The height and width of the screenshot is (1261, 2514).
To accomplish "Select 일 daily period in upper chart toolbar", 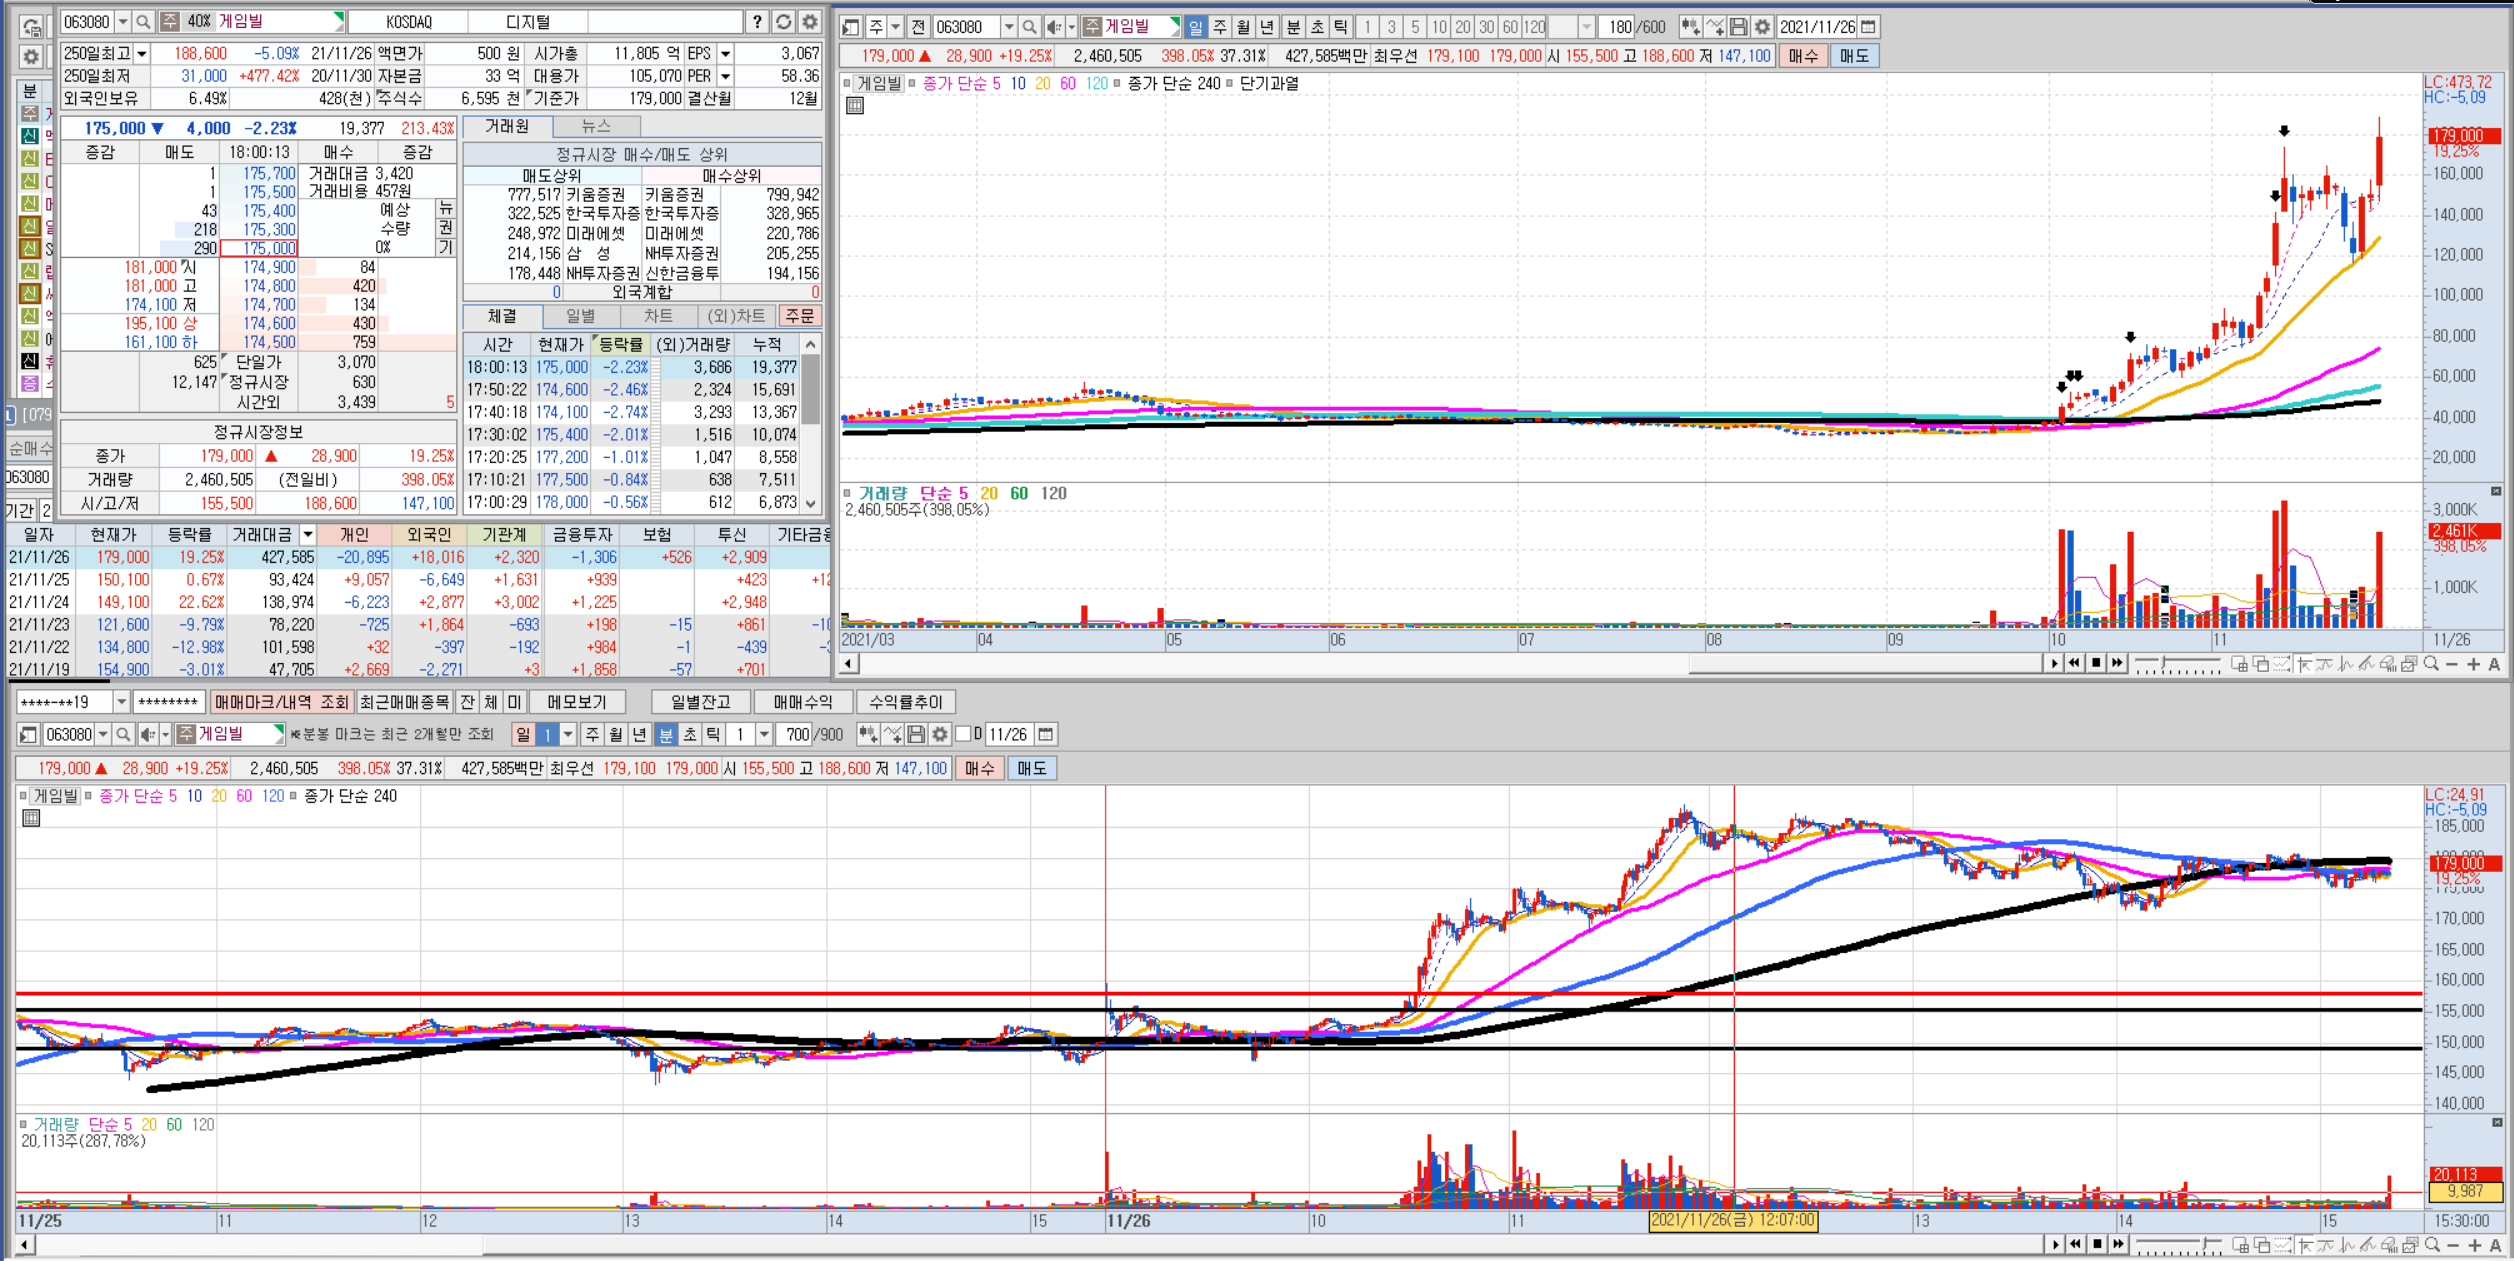I will 1196,27.
